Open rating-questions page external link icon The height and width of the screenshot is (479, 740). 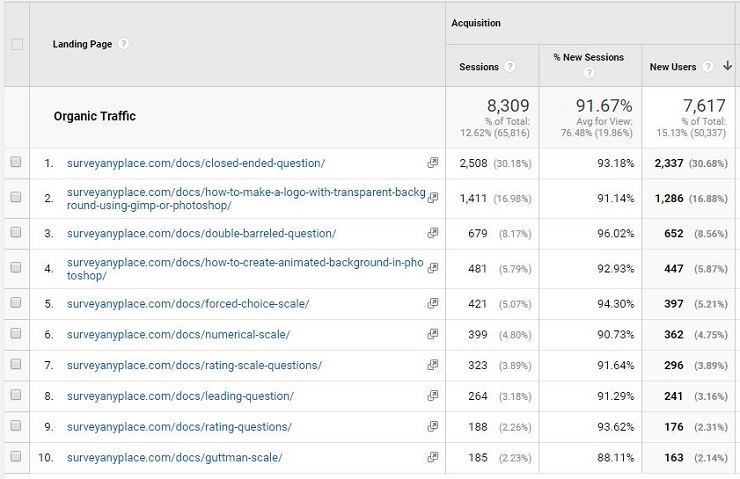point(432,426)
